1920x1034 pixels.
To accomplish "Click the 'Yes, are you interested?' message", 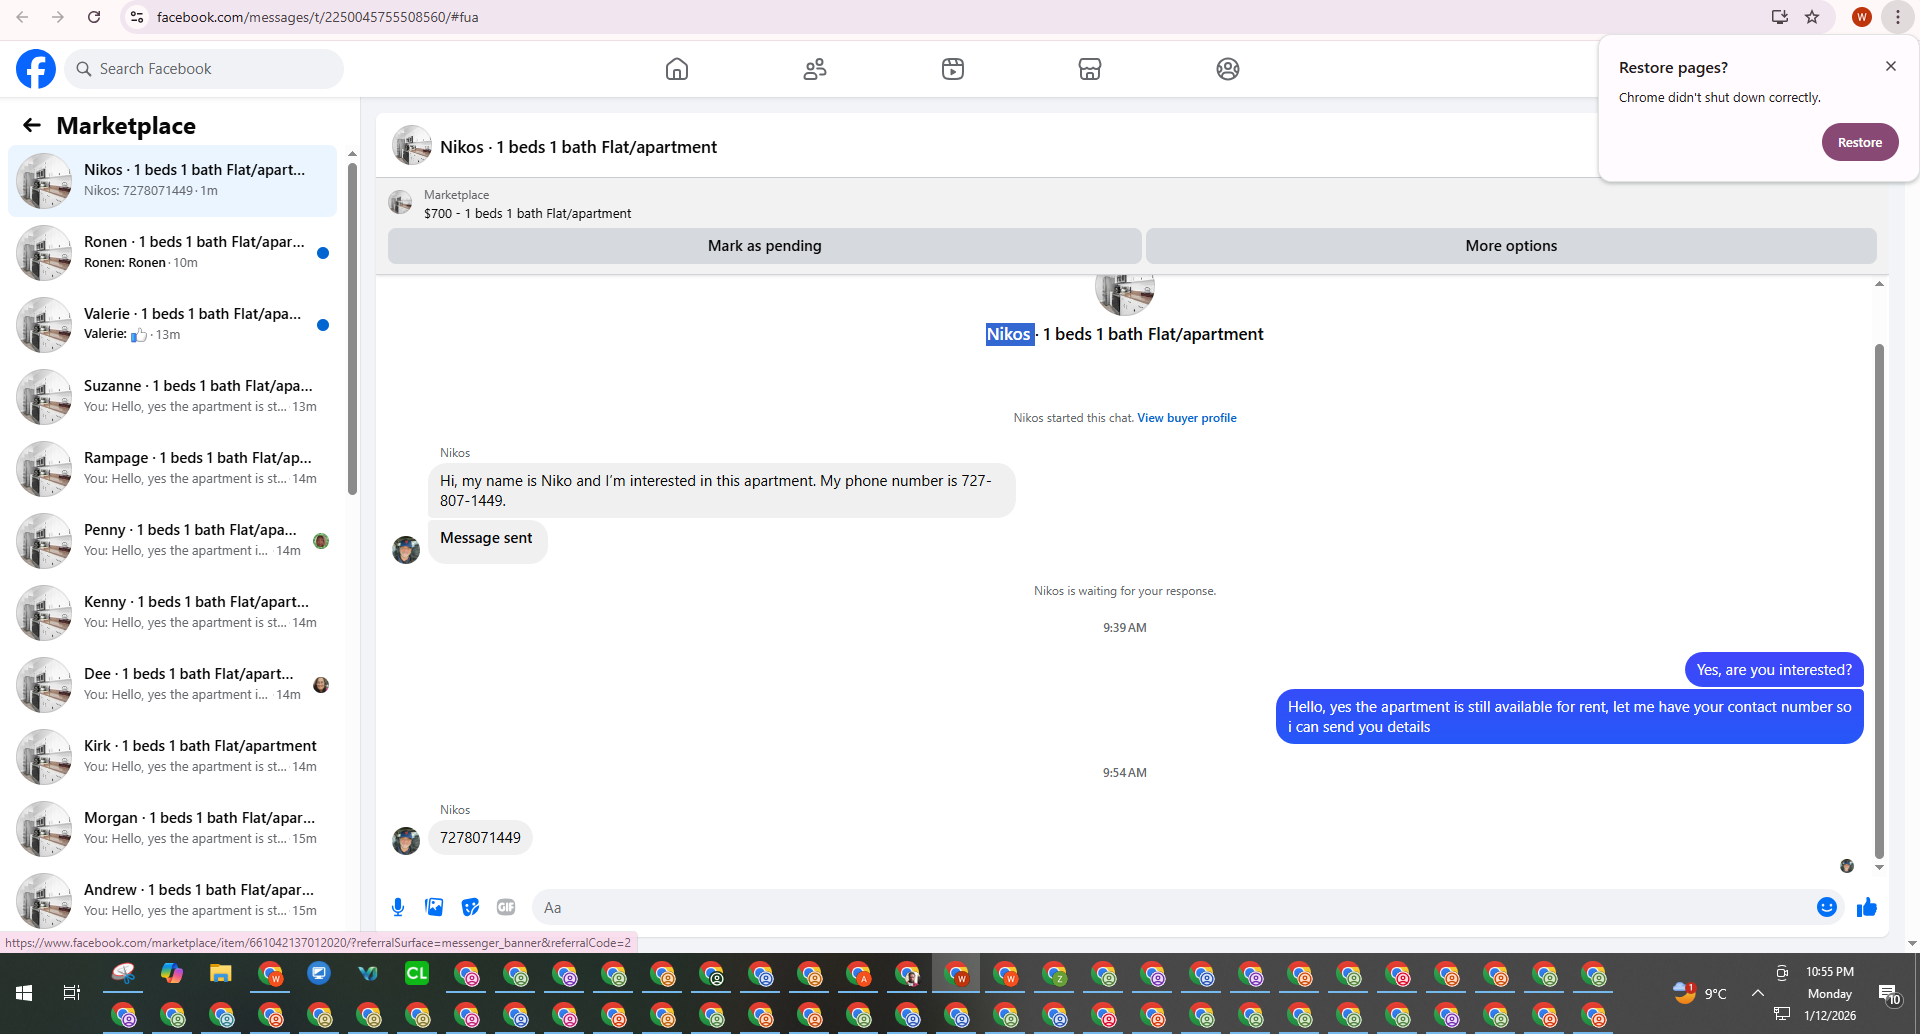I will pyautogui.click(x=1774, y=670).
